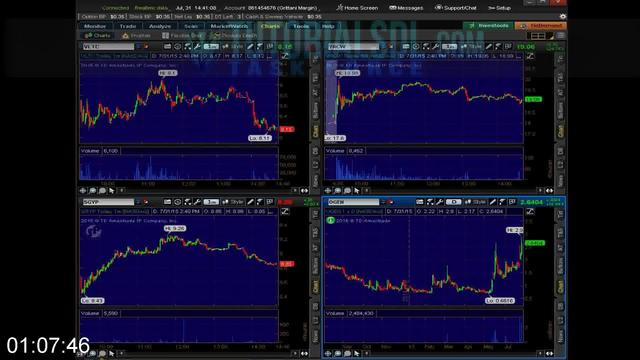Open the Style menu in SGYP chart

233,202
